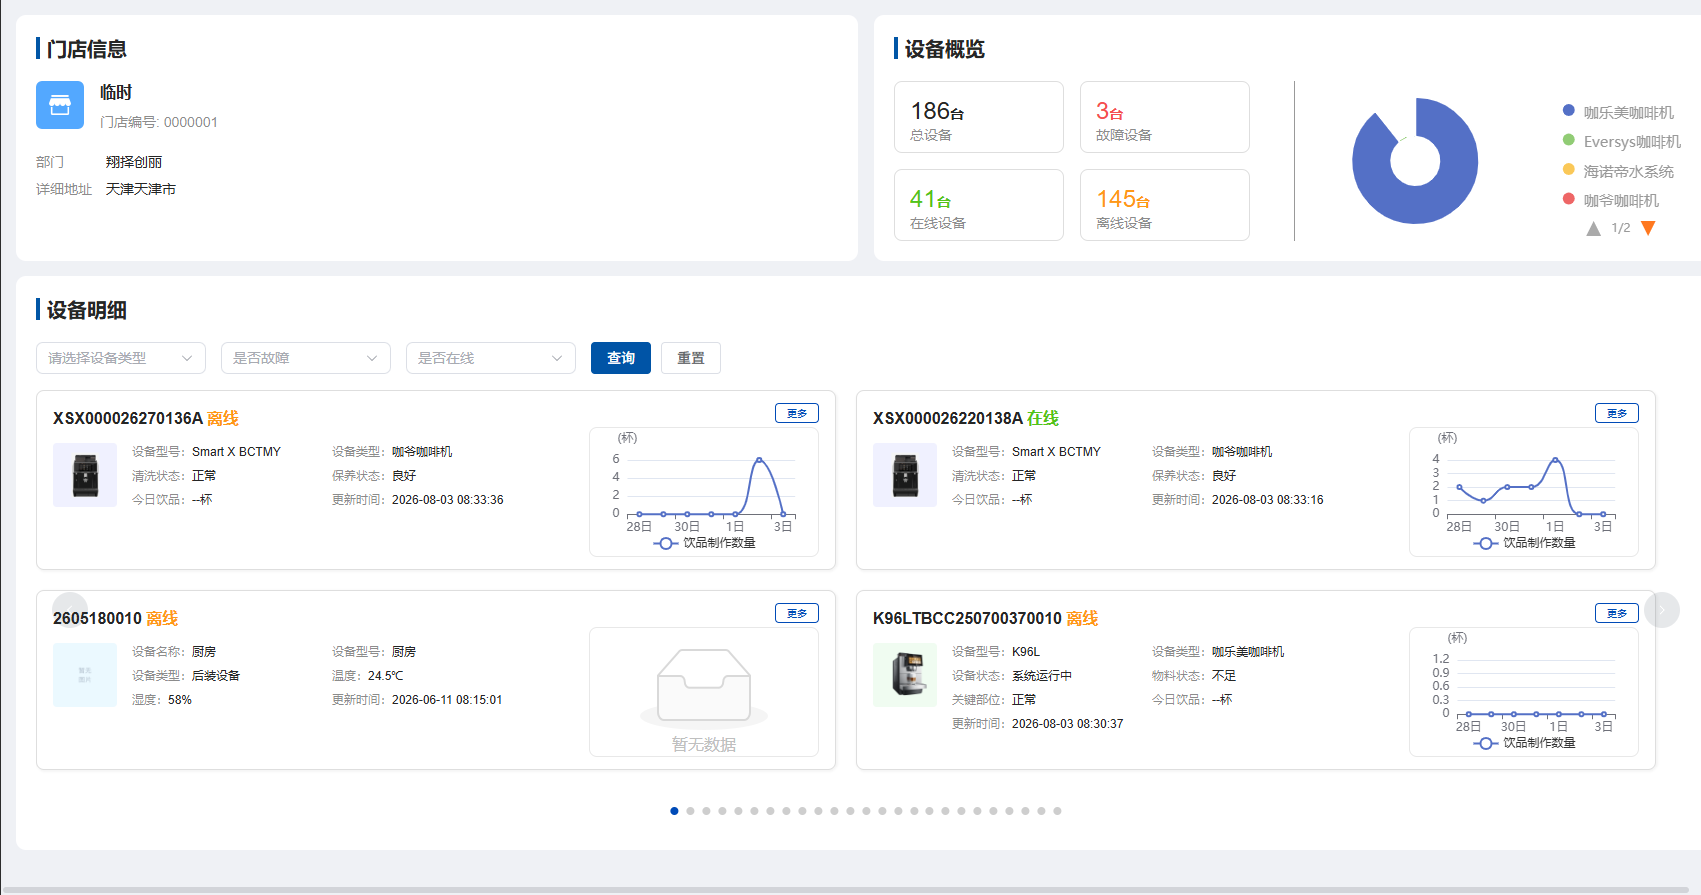Click device ID K96LTBCC250700370010 title
1701x895 pixels.
pos(967,618)
